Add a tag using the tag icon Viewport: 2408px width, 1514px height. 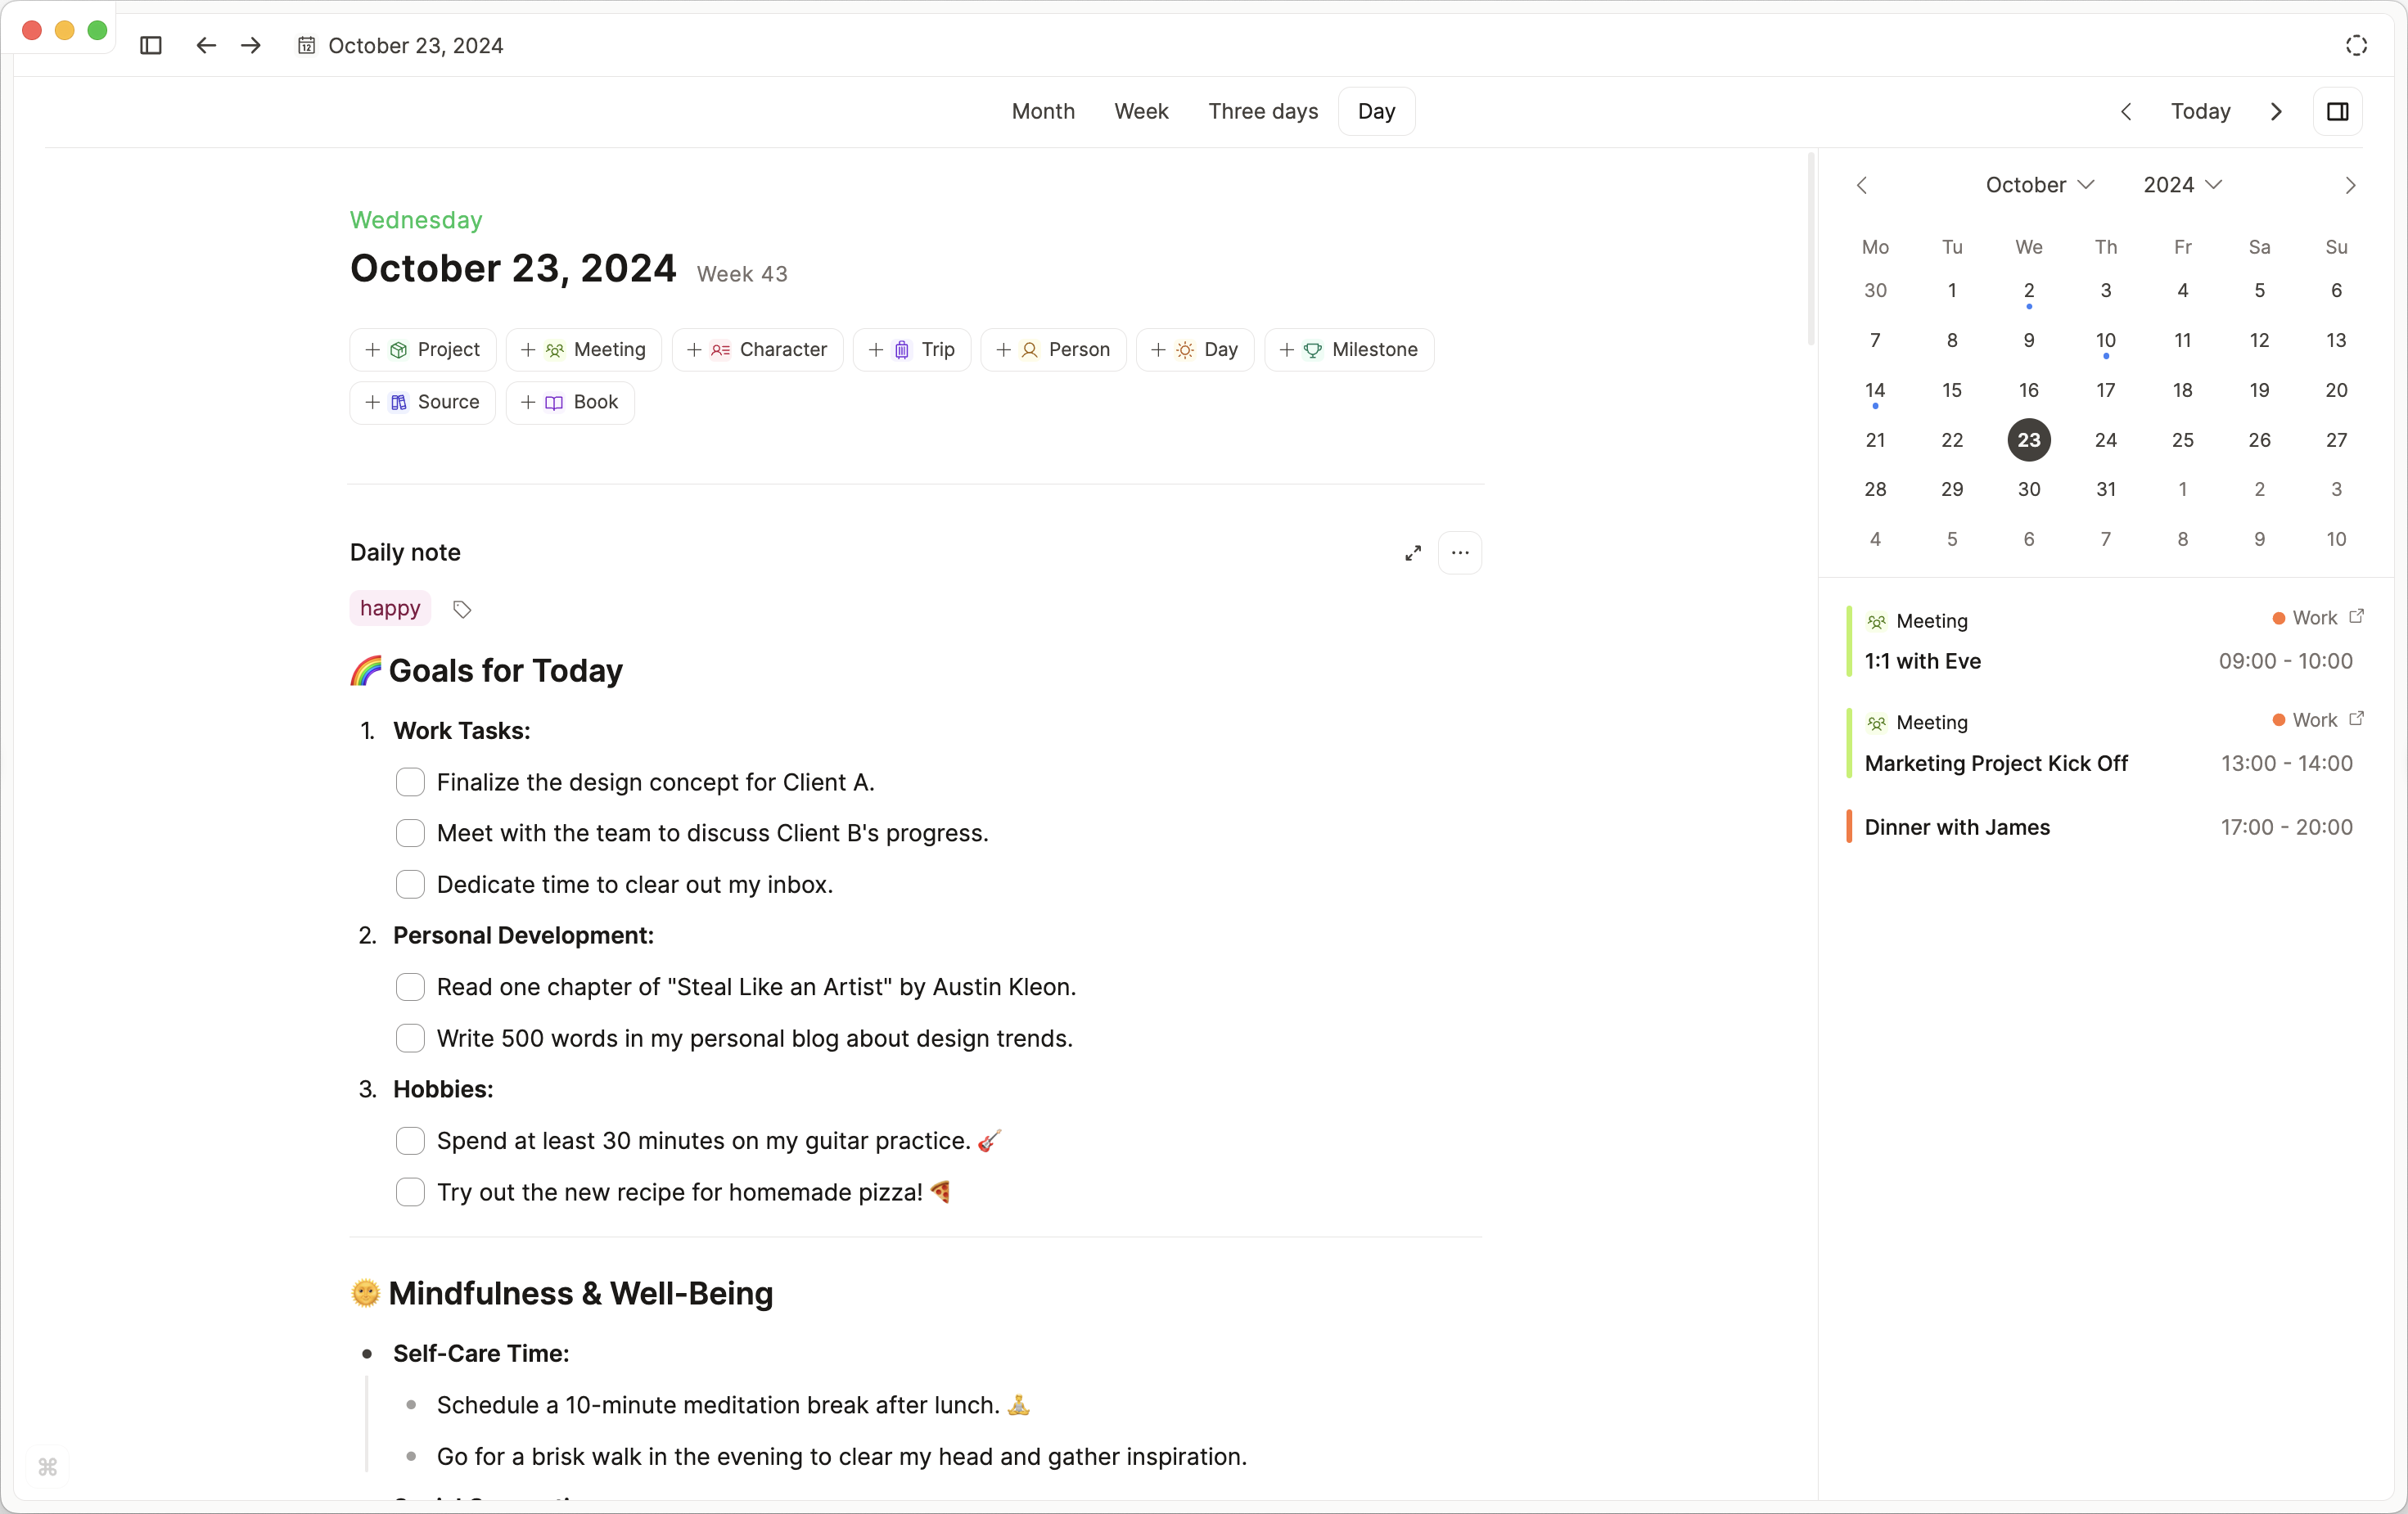pos(462,609)
